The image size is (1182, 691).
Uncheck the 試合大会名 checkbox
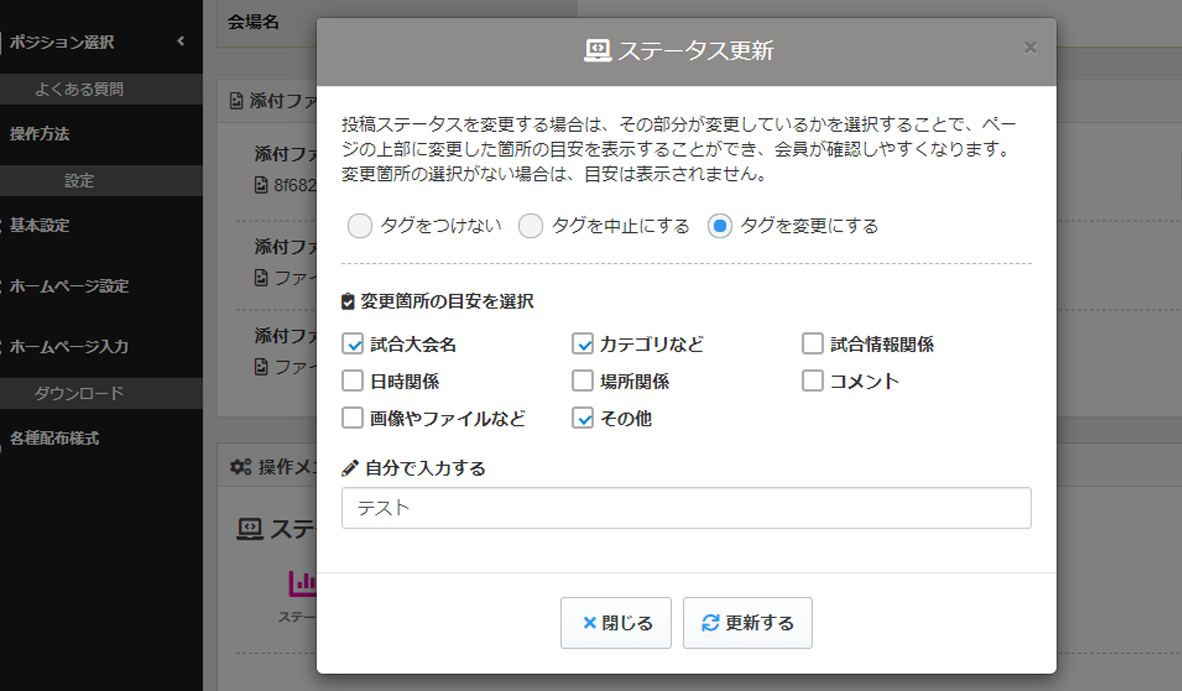352,344
